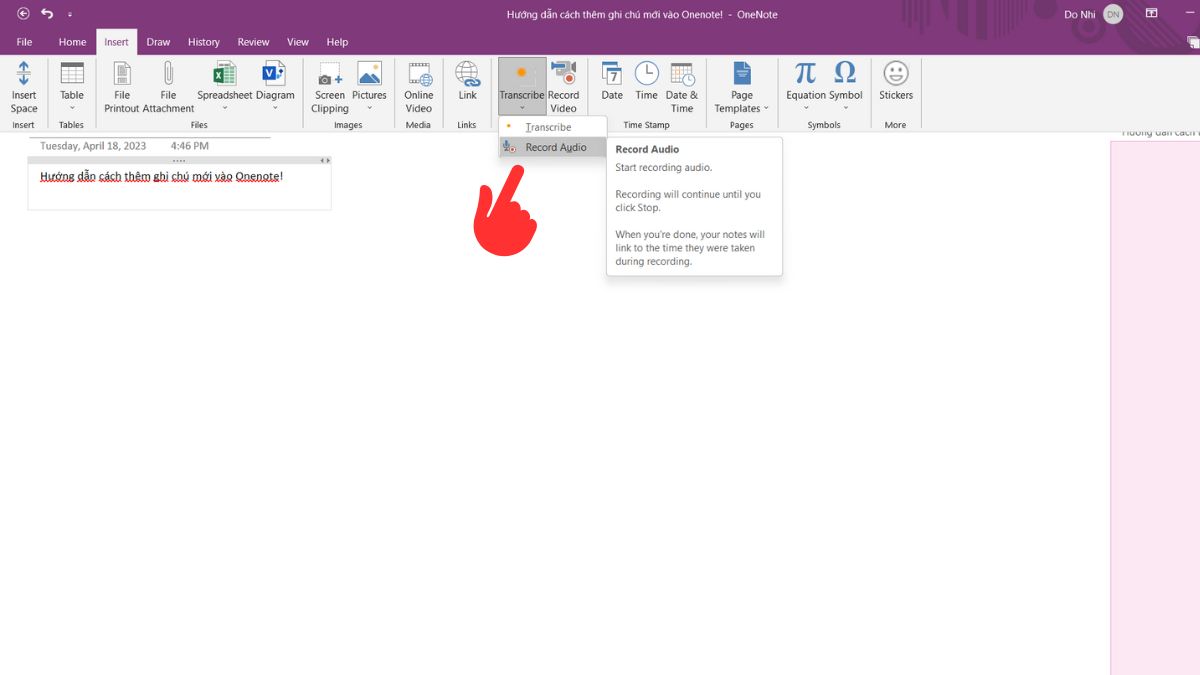Open the ribbon display options icon

click(x=1152, y=14)
